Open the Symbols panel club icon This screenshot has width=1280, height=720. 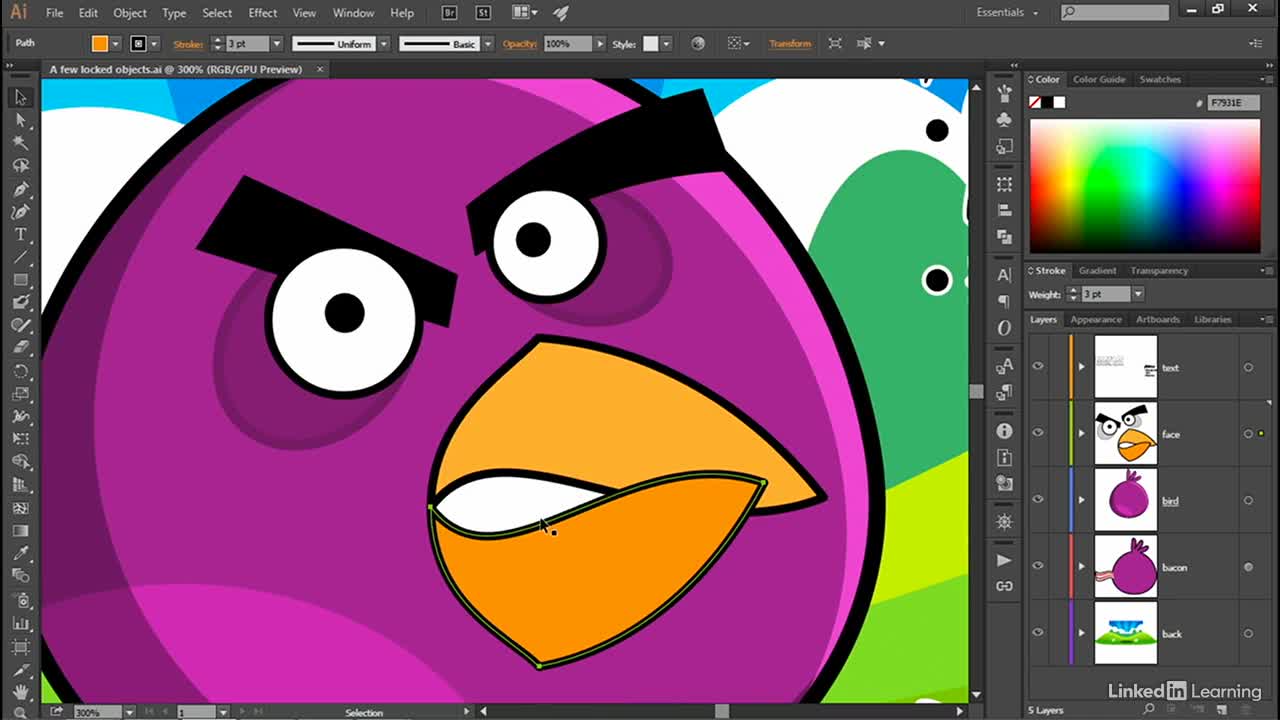pyautogui.click(x=1004, y=120)
